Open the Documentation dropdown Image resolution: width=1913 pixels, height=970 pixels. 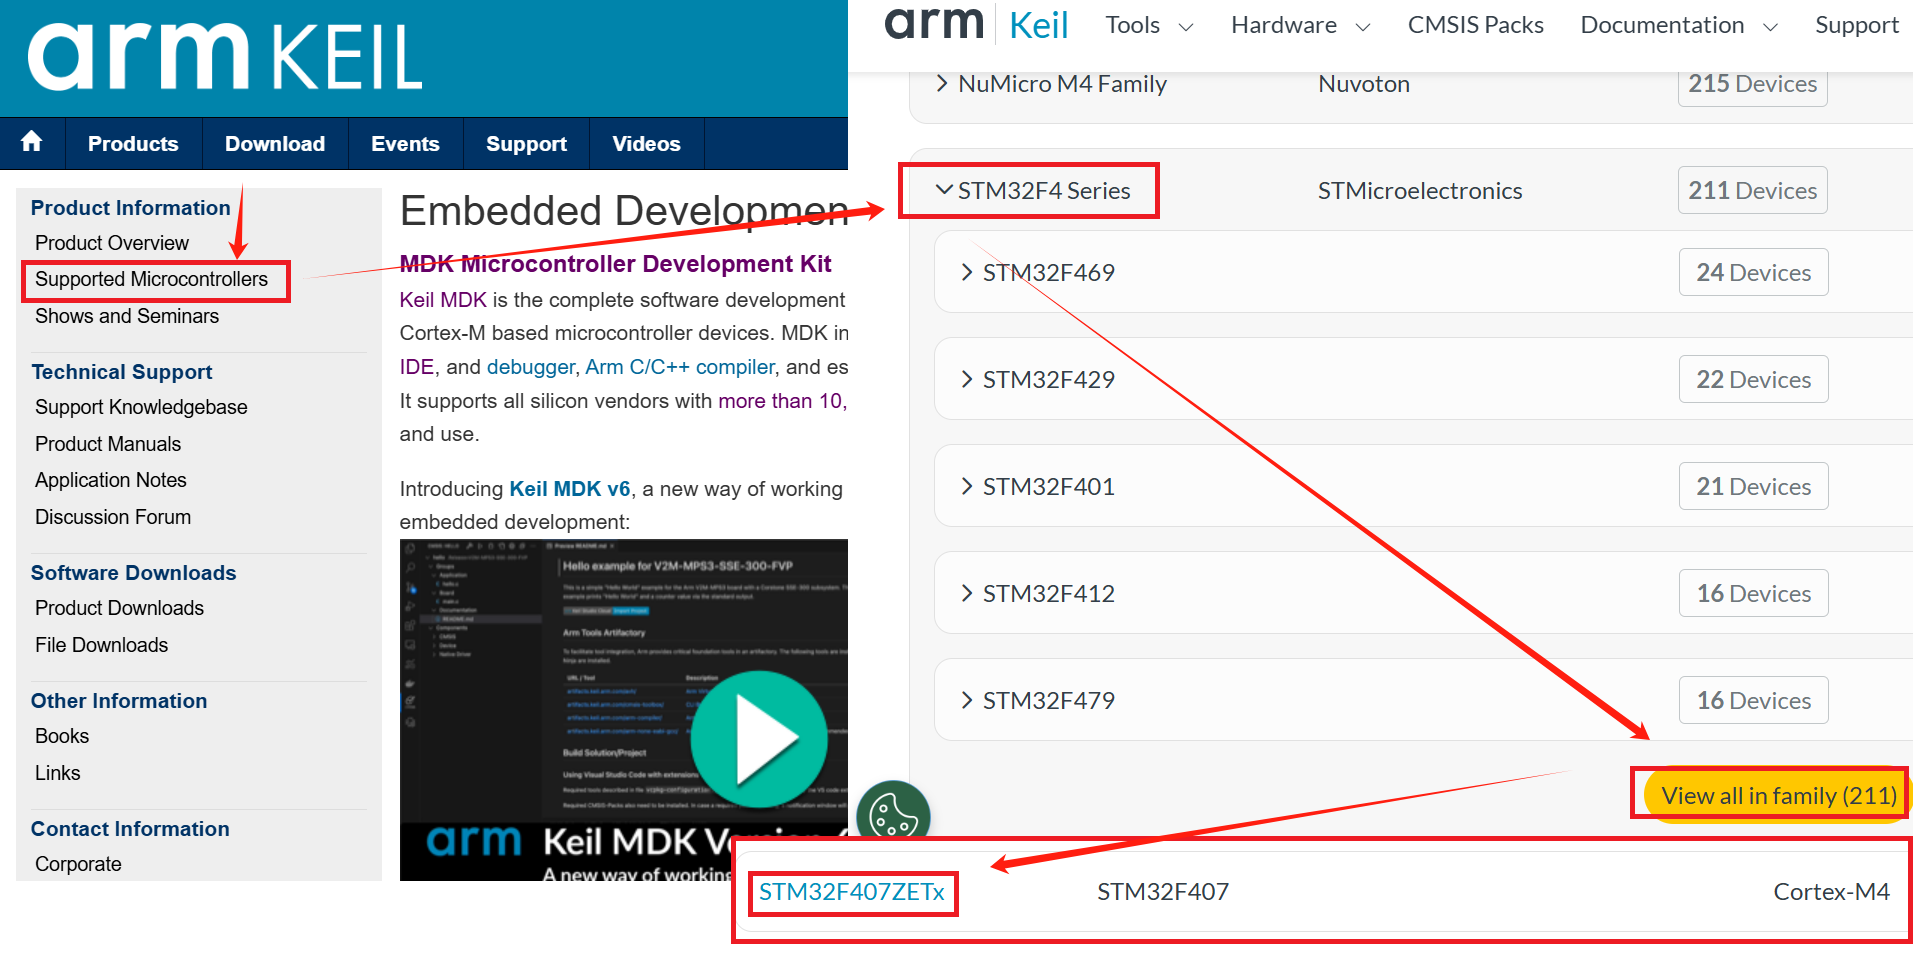click(x=1679, y=25)
